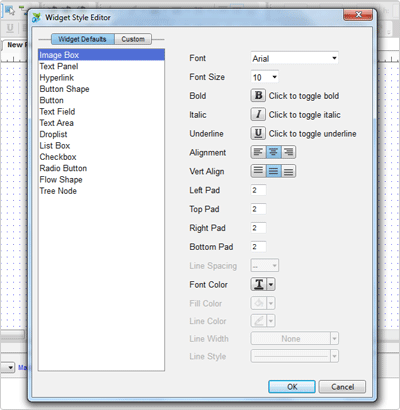Choose top vertical alignment
The image size is (400, 410).
(x=258, y=171)
